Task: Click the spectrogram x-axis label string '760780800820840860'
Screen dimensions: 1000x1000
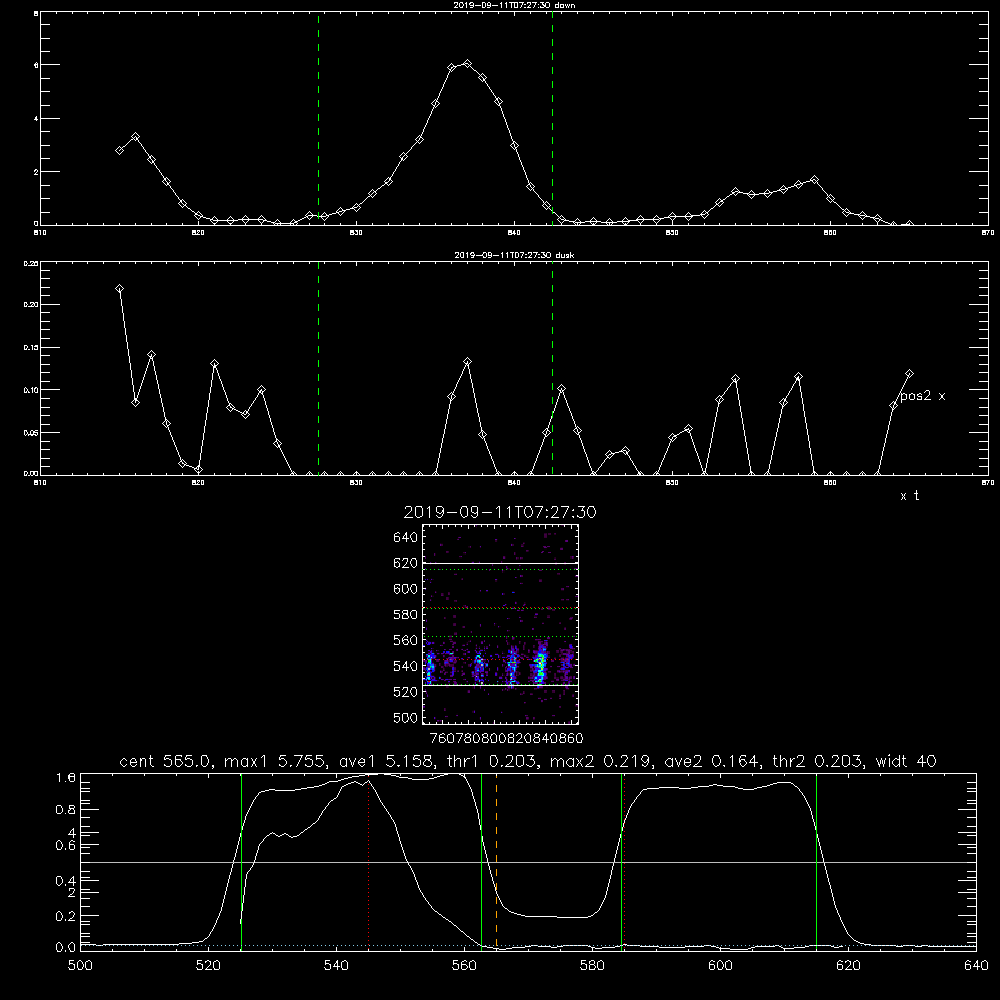Action: [506, 738]
